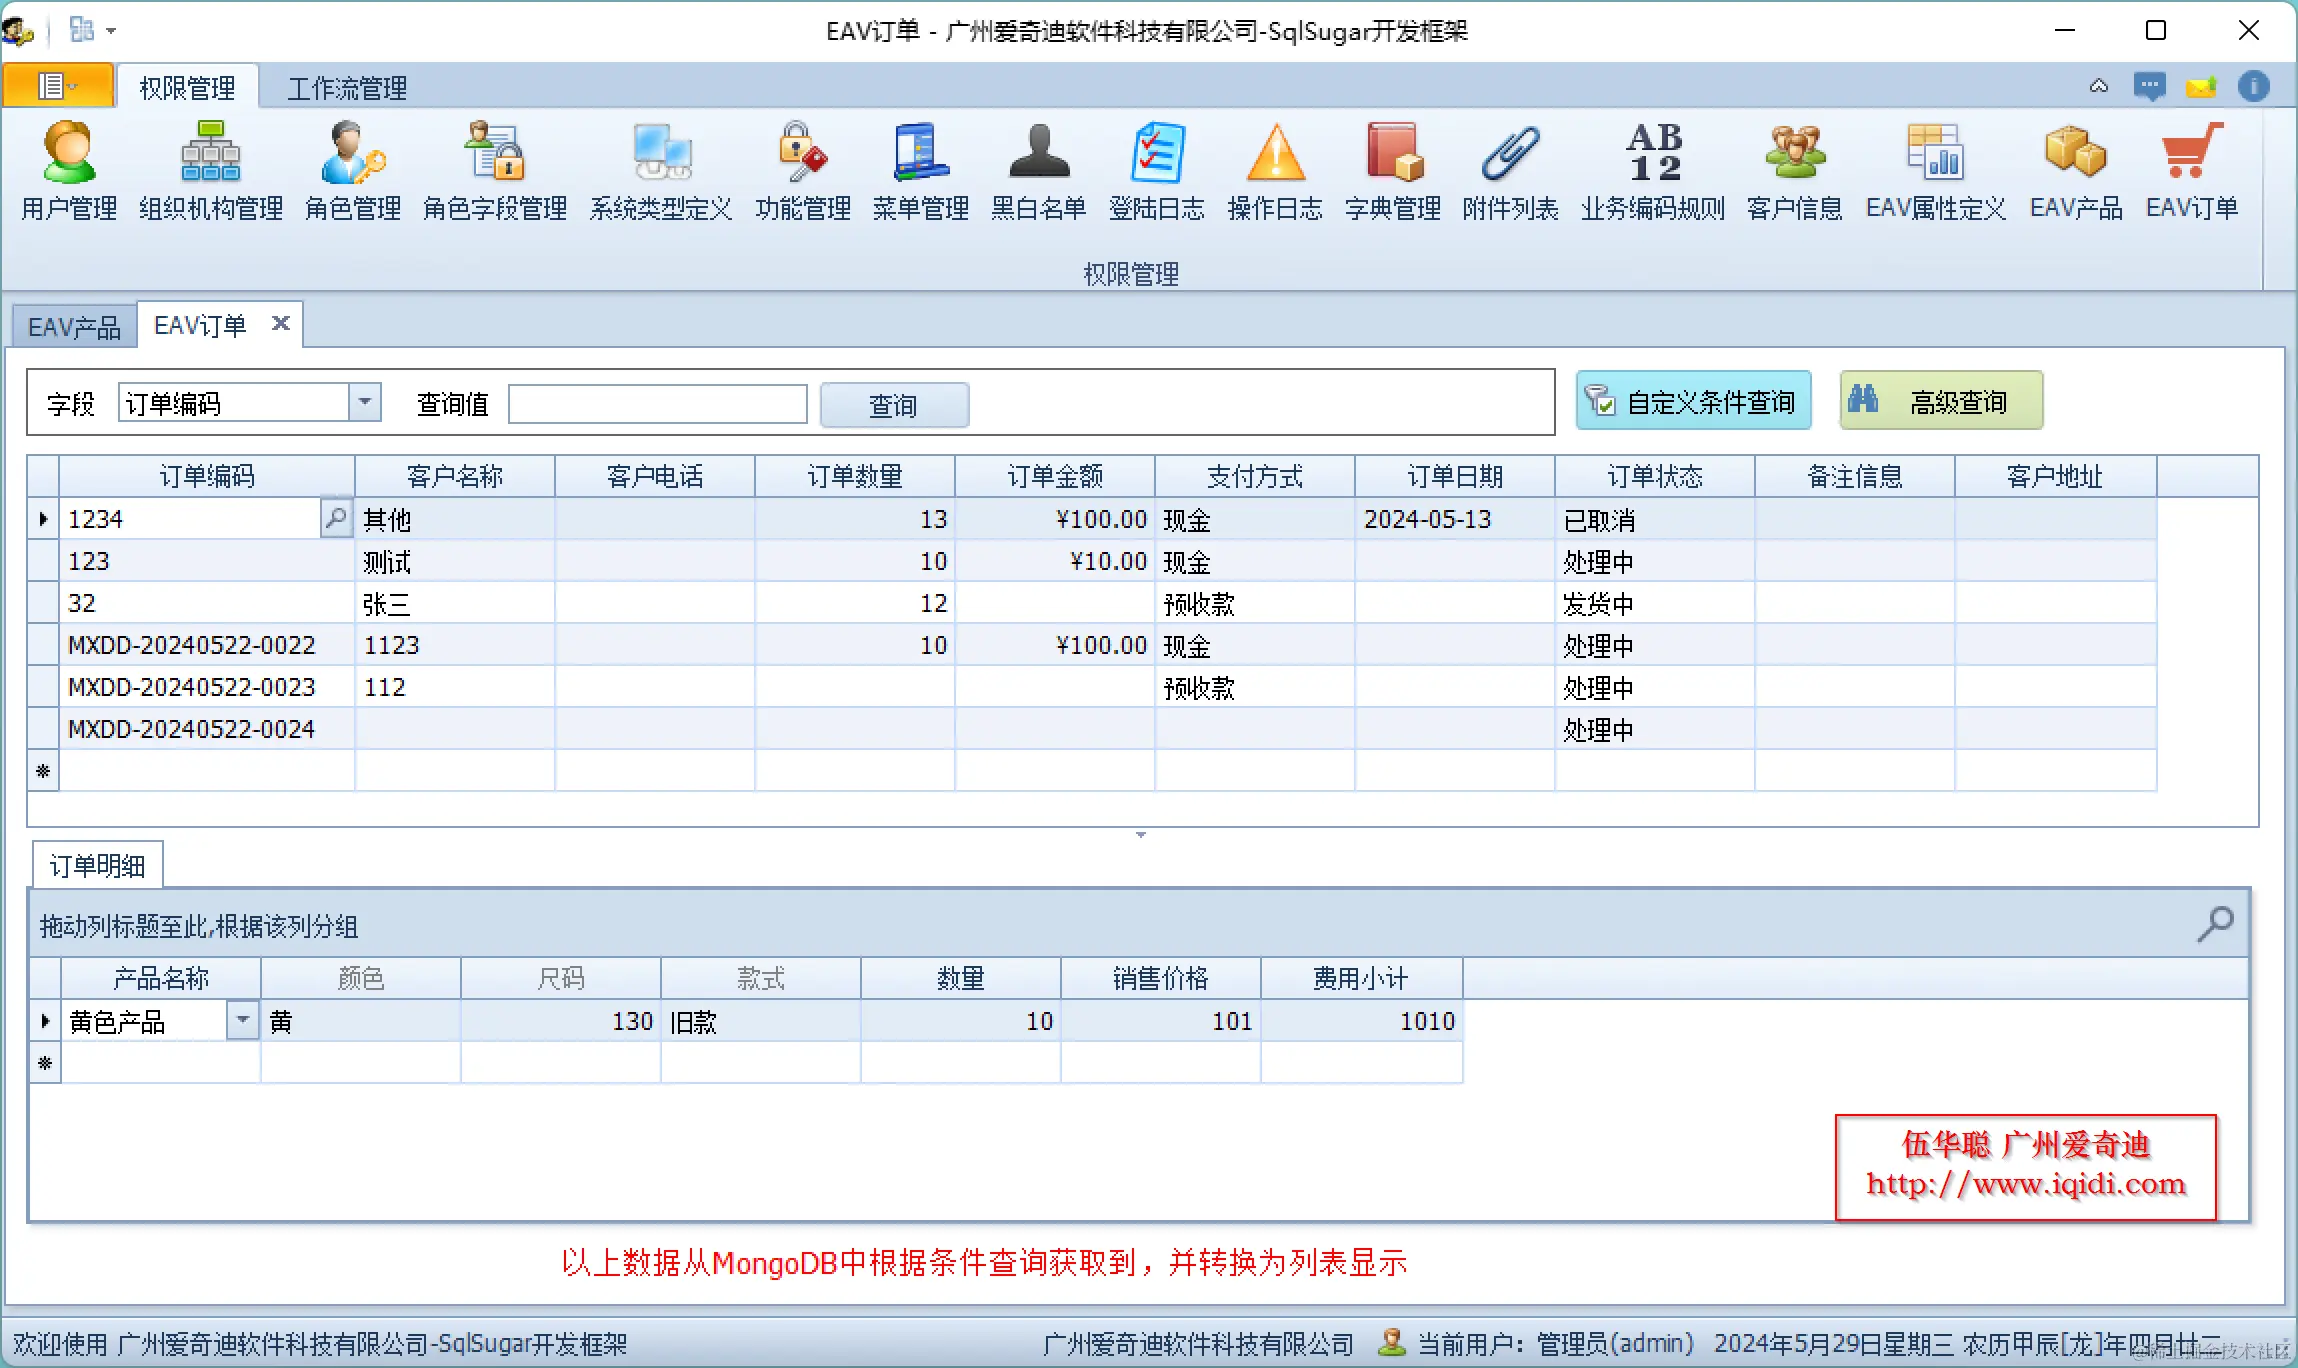Switch to 工作流管理 ribbon tab
The height and width of the screenshot is (1368, 2298).
(347, 88)
